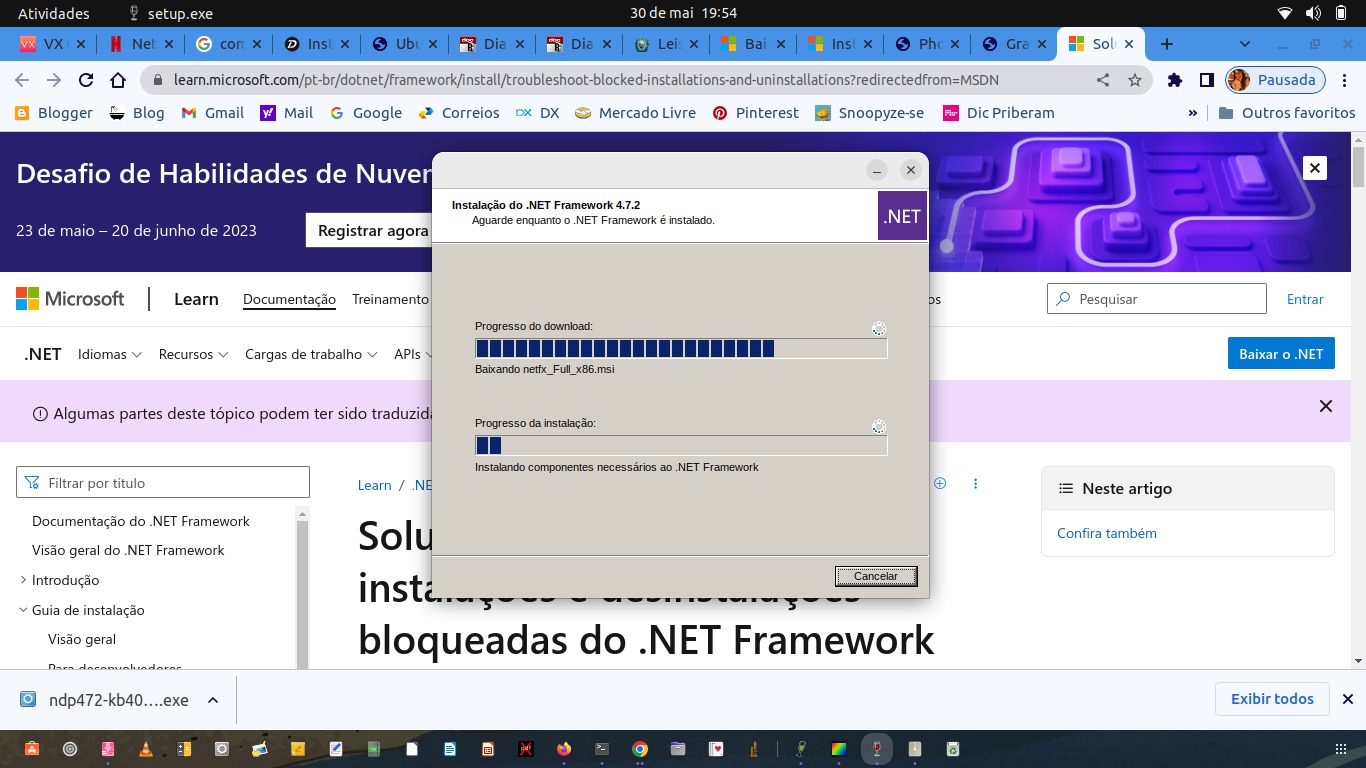Expand the Idiomas dropdown

(x=110, y=354)
